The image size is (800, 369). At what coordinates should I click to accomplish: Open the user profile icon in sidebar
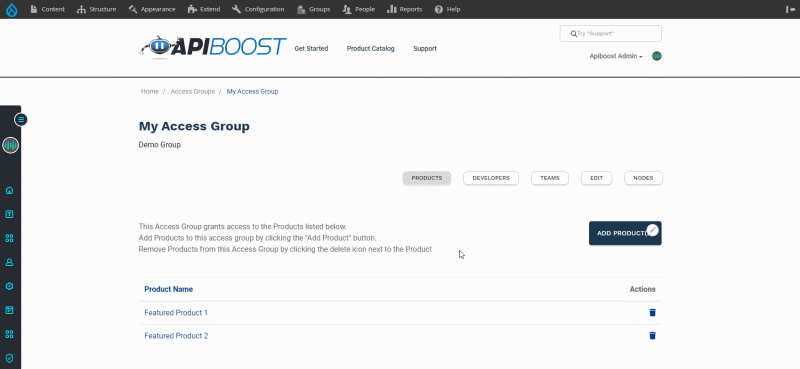coord(9,262)
